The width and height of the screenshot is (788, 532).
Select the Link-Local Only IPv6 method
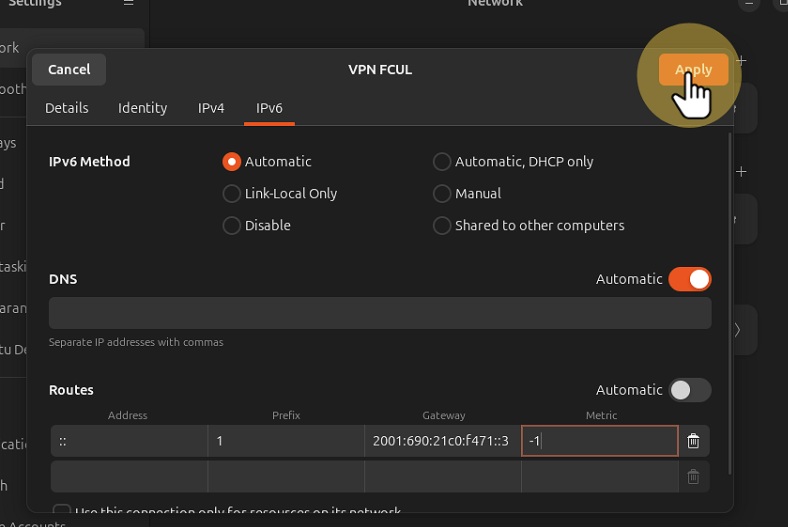(232, 194)
